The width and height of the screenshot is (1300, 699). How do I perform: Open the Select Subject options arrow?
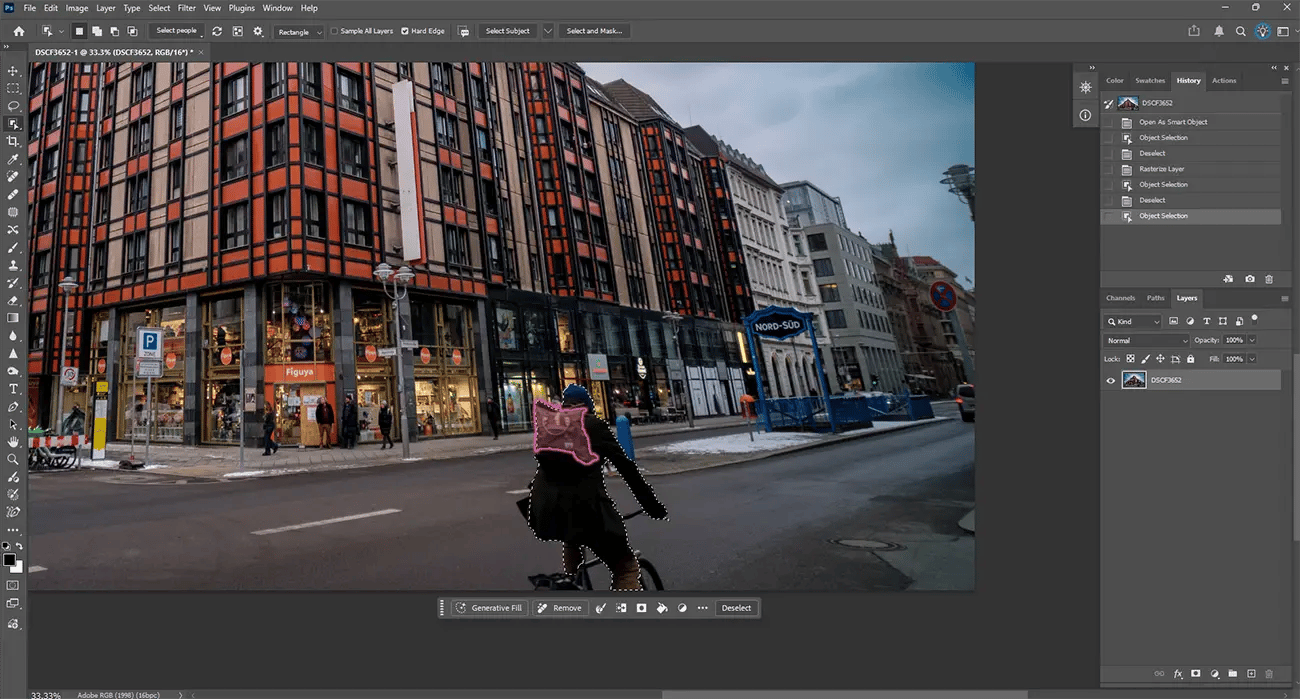click(548, 31)
